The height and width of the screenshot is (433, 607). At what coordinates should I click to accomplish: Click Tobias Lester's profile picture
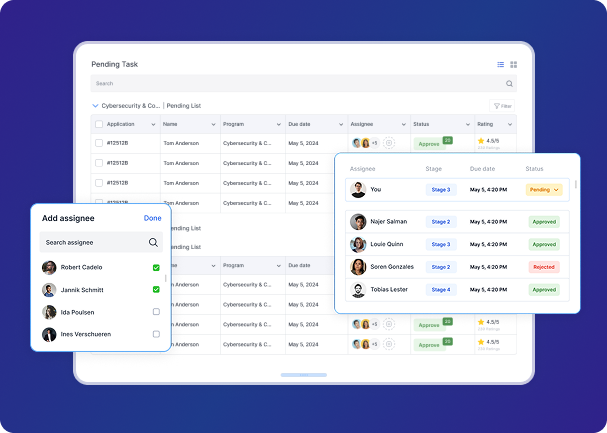pos(358,290)
